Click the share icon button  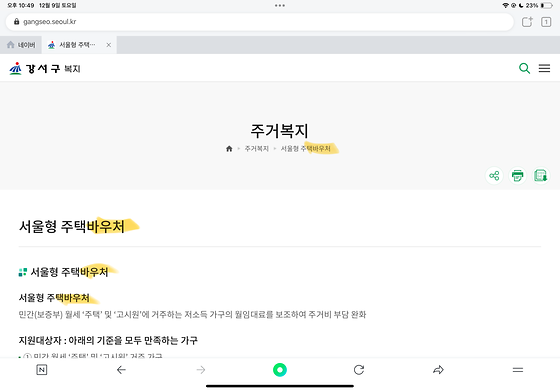coord(494,176)
